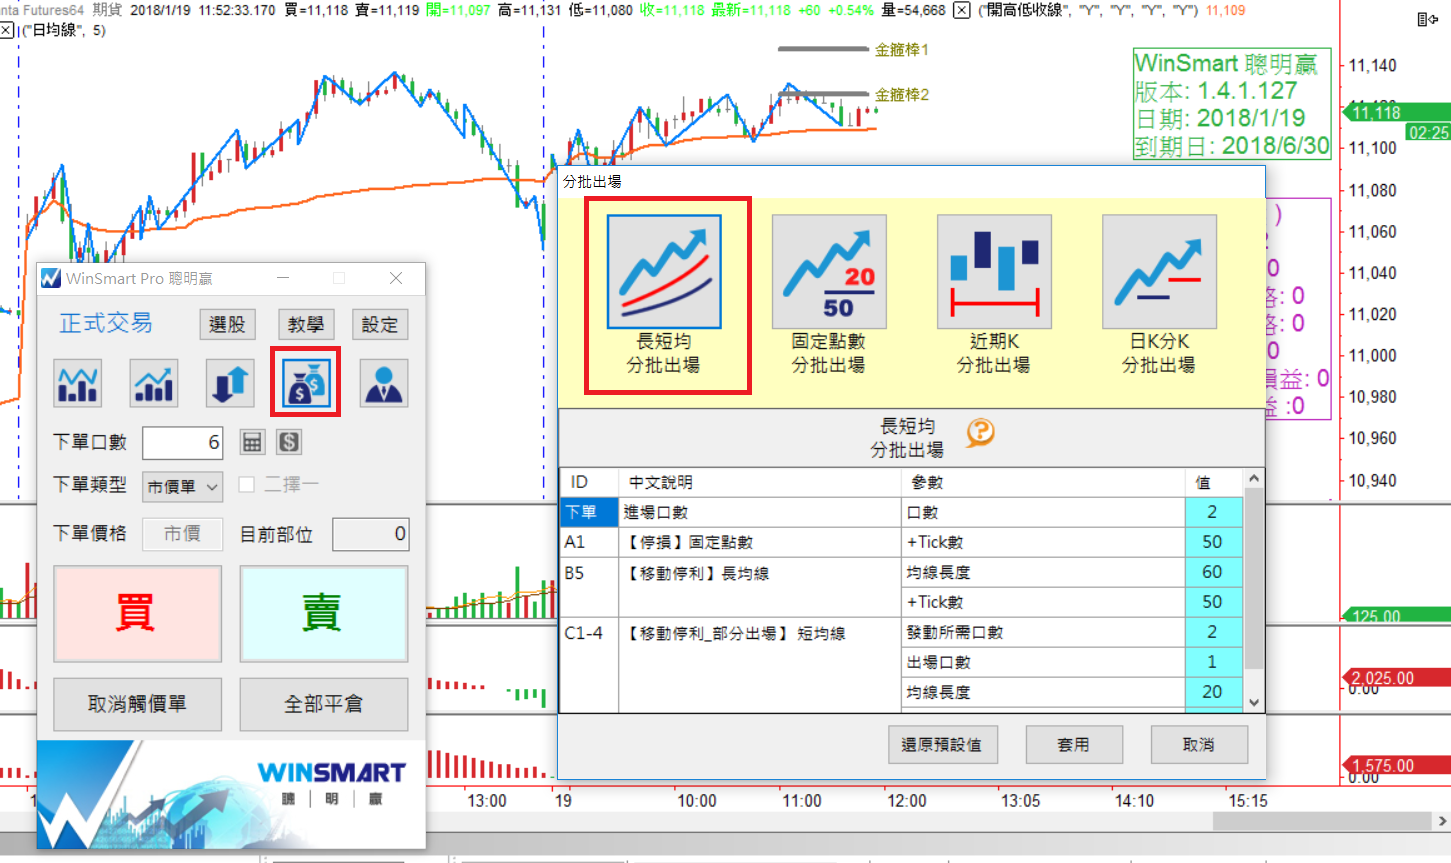This screenshot has width=1451, height=863.
Task: Click the WinSmart Pro title bar logo
Action: coord(51,278)
